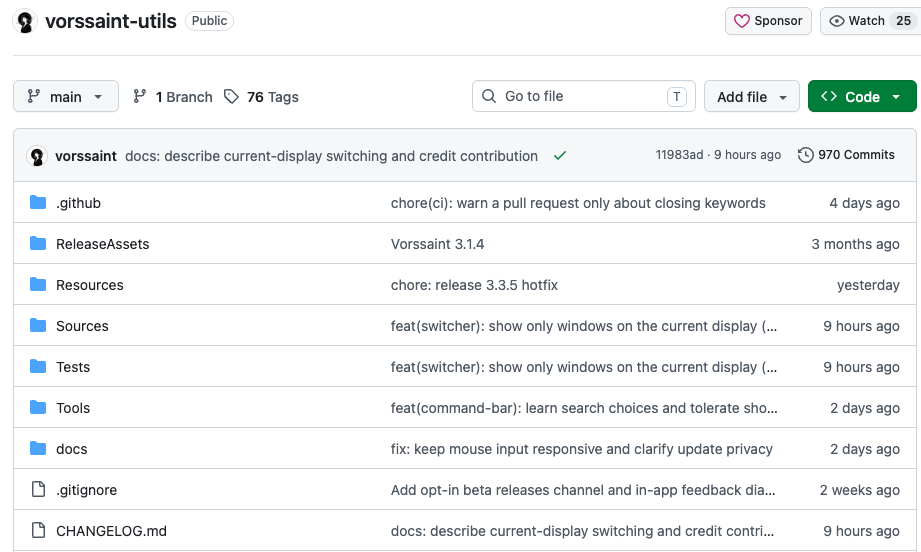
Task: Click the green check status icon
Action: [560, 156]
